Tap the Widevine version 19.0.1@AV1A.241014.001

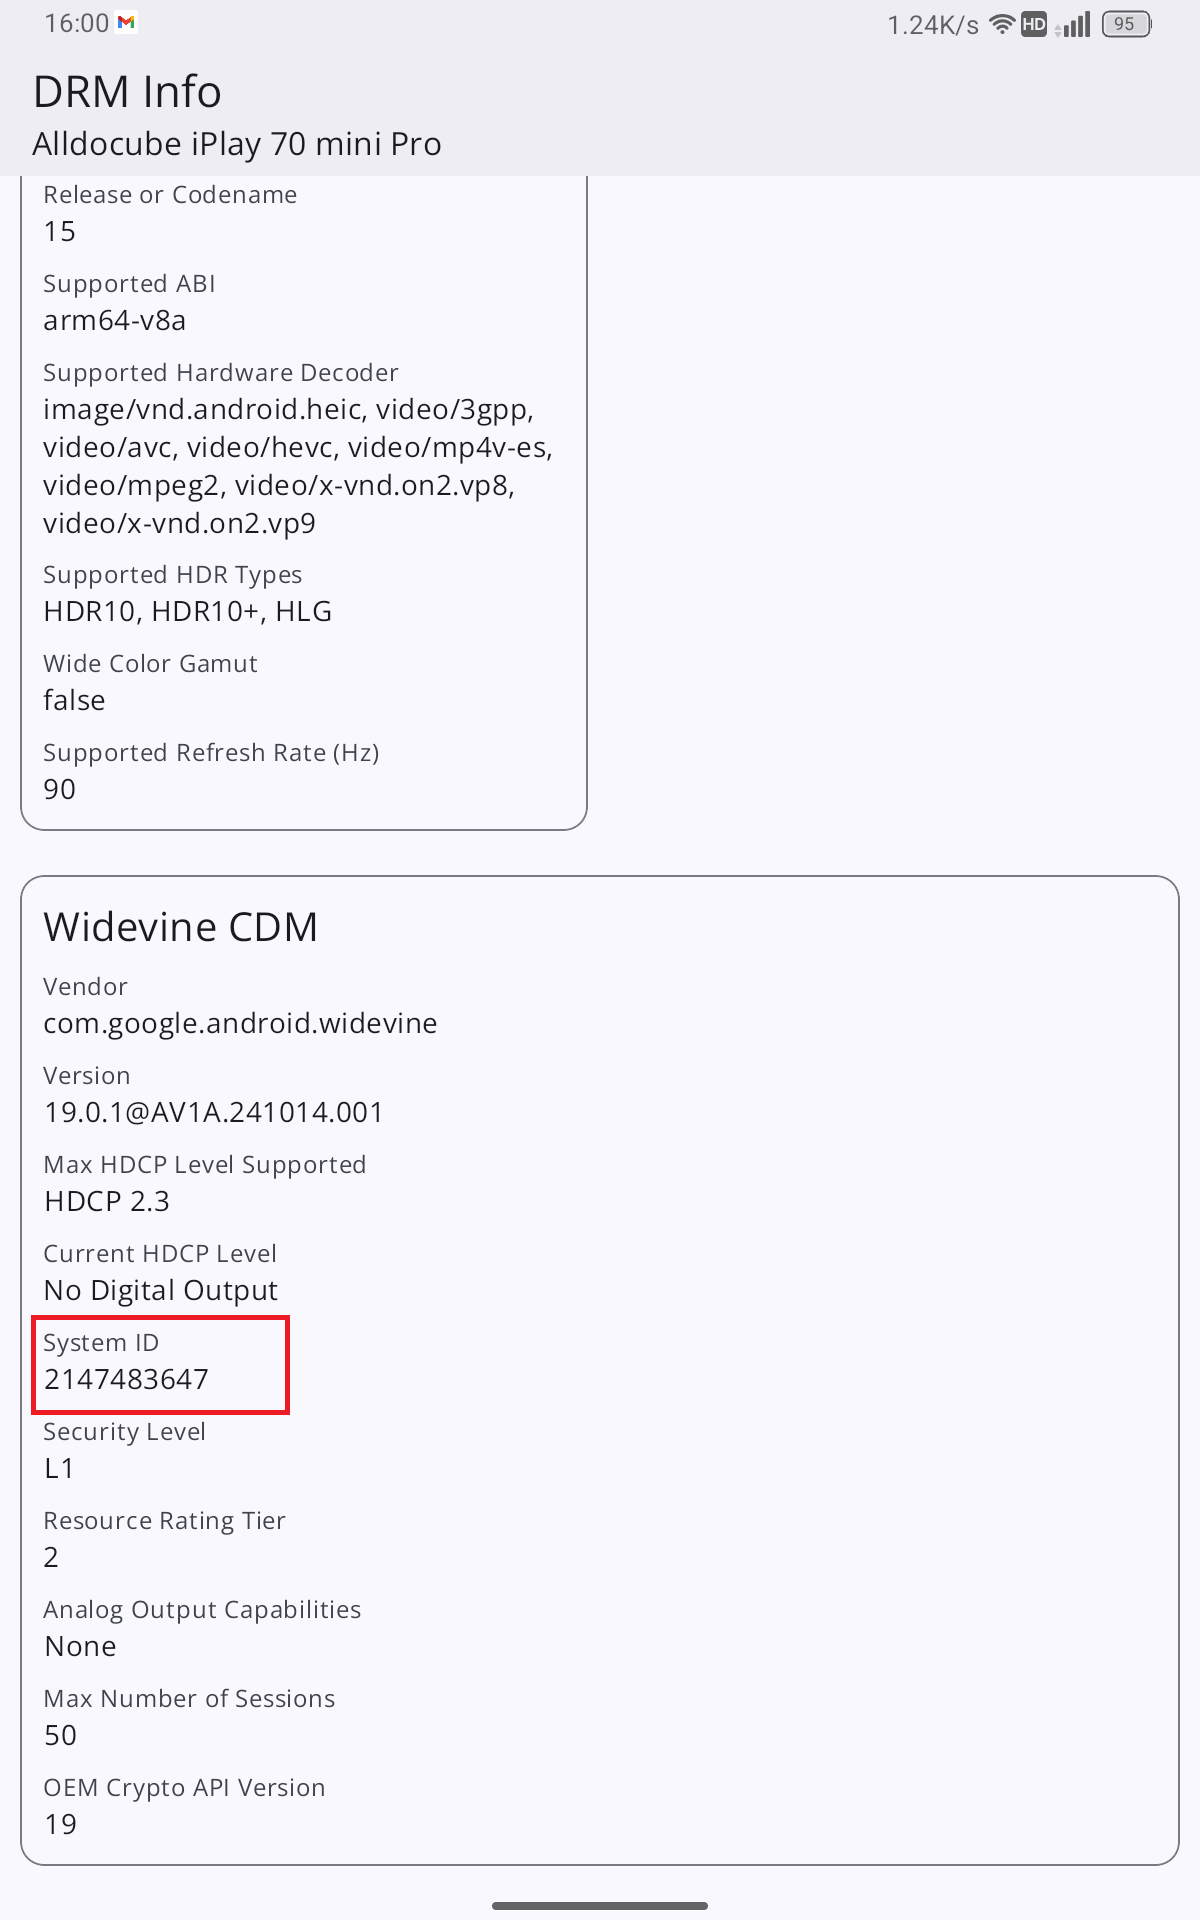tap(214, 1112)
